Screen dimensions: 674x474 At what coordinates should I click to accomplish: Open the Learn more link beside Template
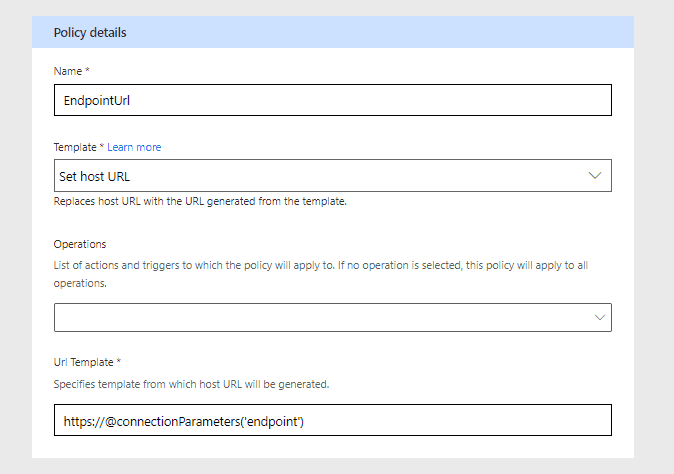134,147
